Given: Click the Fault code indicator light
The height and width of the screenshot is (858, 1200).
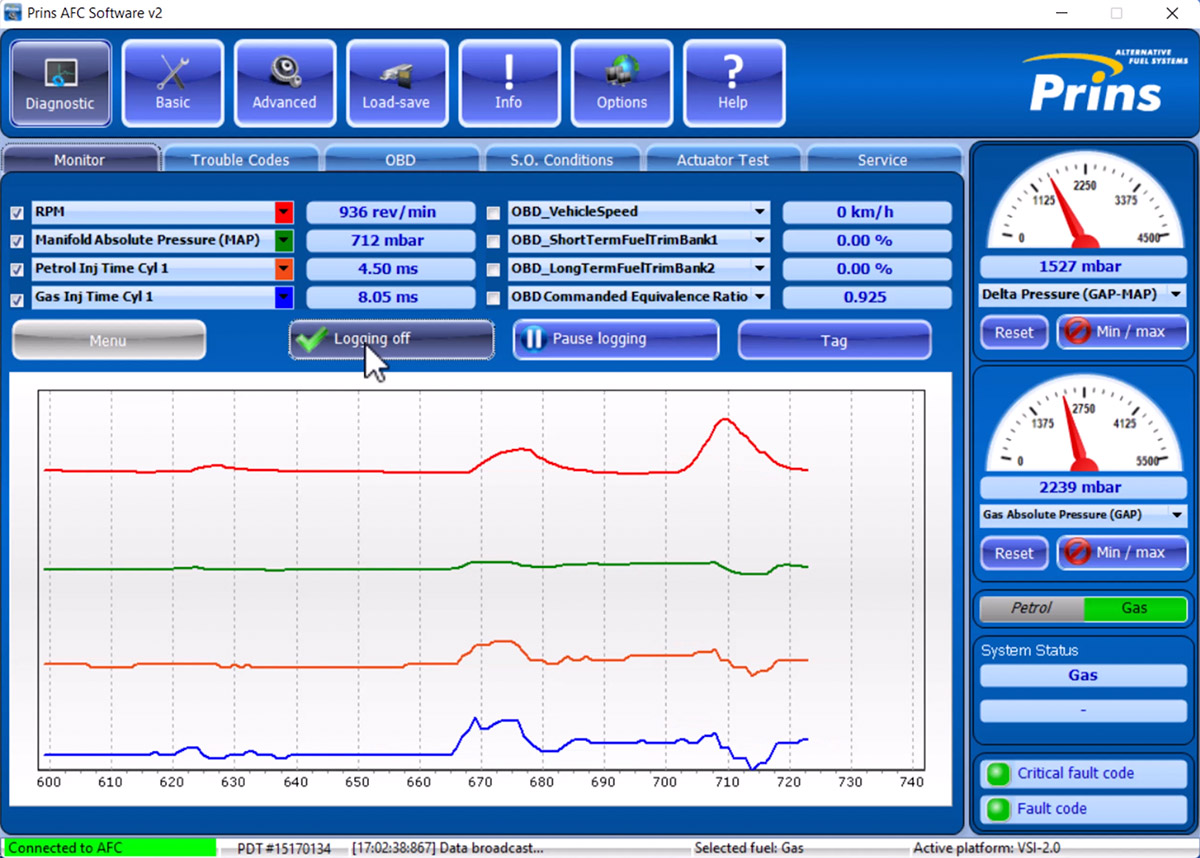Looking at the screenshot, I should (x=997, y=809).
